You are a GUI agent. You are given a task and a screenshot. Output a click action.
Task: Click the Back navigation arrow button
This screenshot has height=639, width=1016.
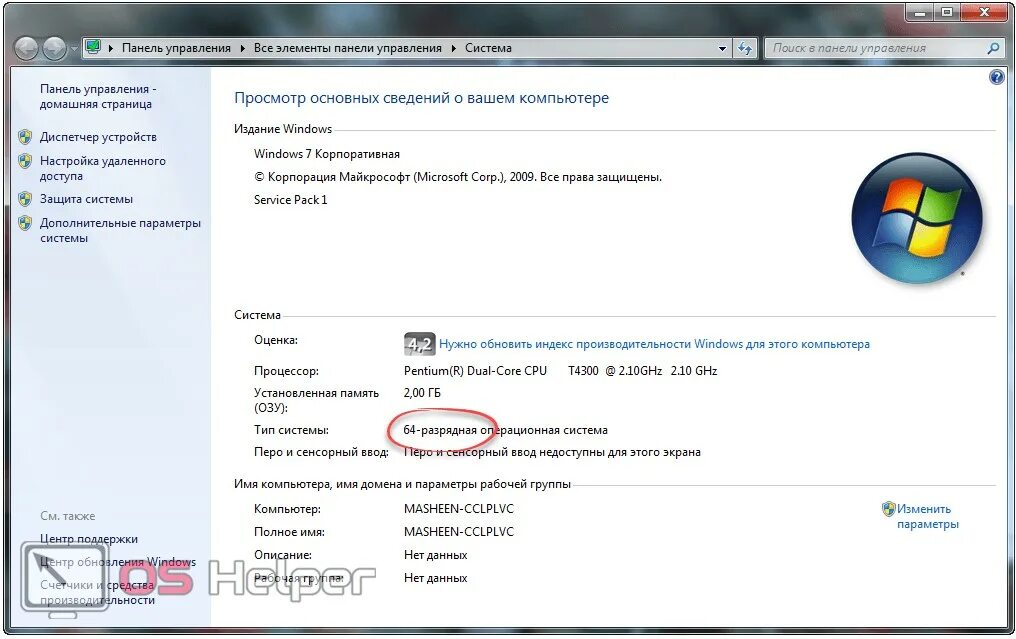click(x=26, y=49)
